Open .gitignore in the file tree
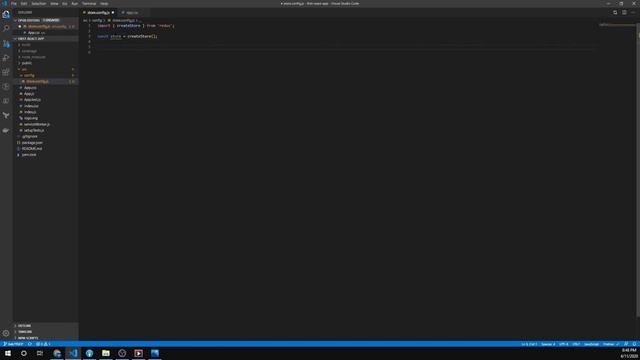Viewport: 640px width, 360px height. (30, 137)
